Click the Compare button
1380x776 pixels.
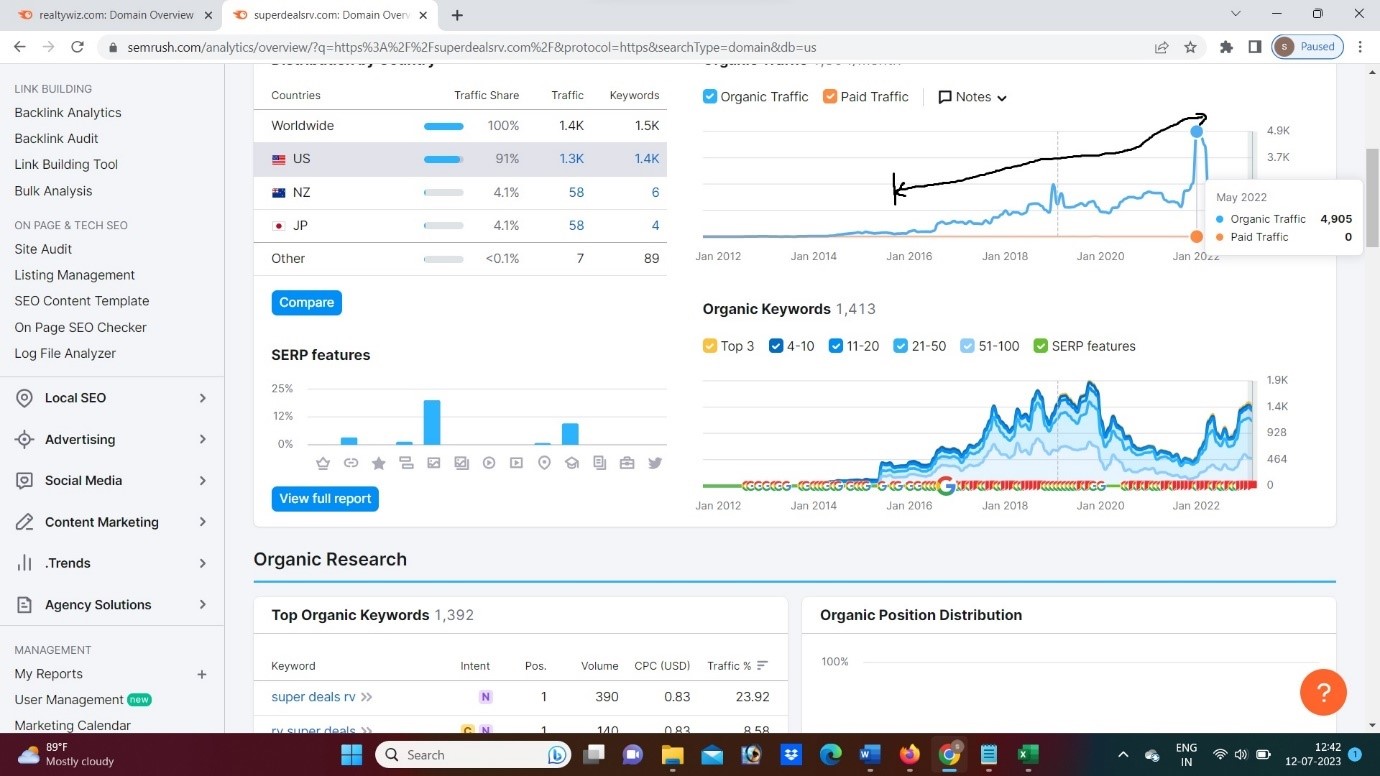[x=306, y=303]
